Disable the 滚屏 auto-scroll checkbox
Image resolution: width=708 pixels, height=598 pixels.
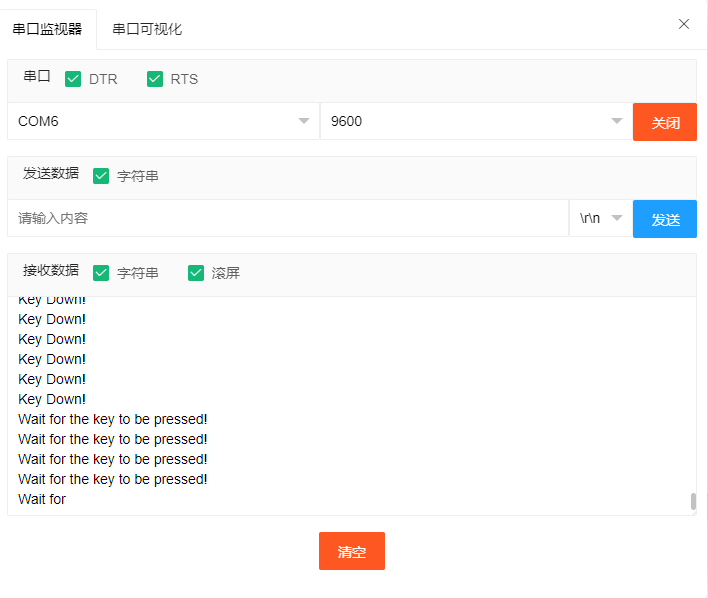coord(196,273)
